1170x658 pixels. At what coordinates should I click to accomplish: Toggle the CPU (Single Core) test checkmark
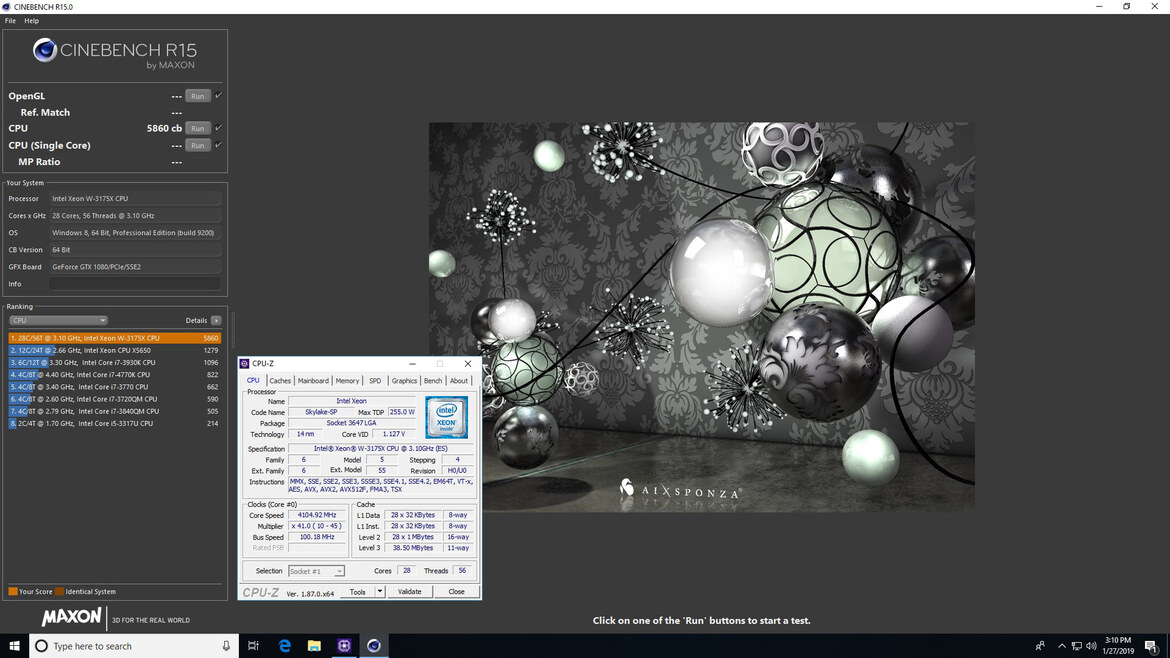click(x=219, y=145)
